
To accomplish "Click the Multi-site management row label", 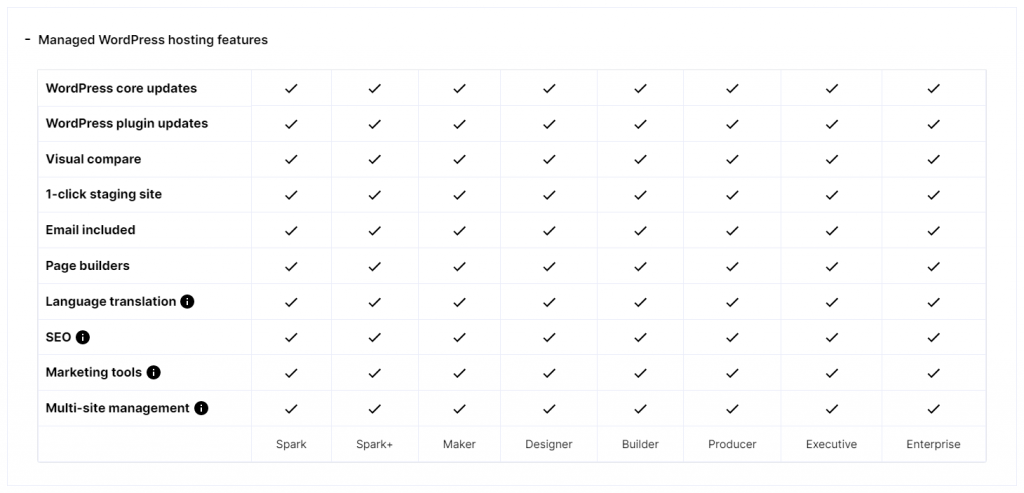I will (118, 408).
